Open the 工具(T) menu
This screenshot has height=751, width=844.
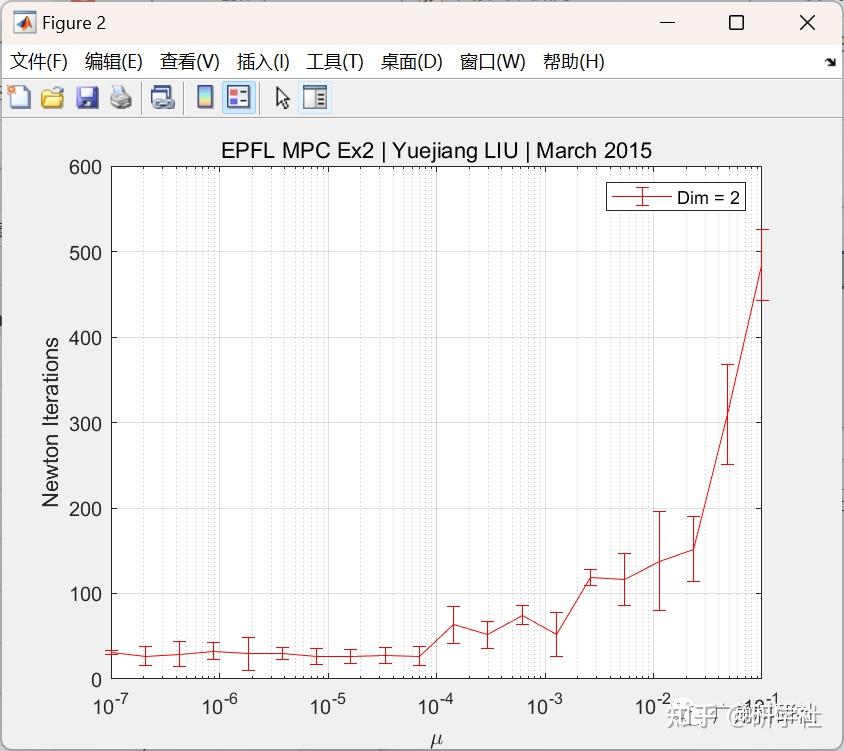pyautogui.click(x=334, y=61)
